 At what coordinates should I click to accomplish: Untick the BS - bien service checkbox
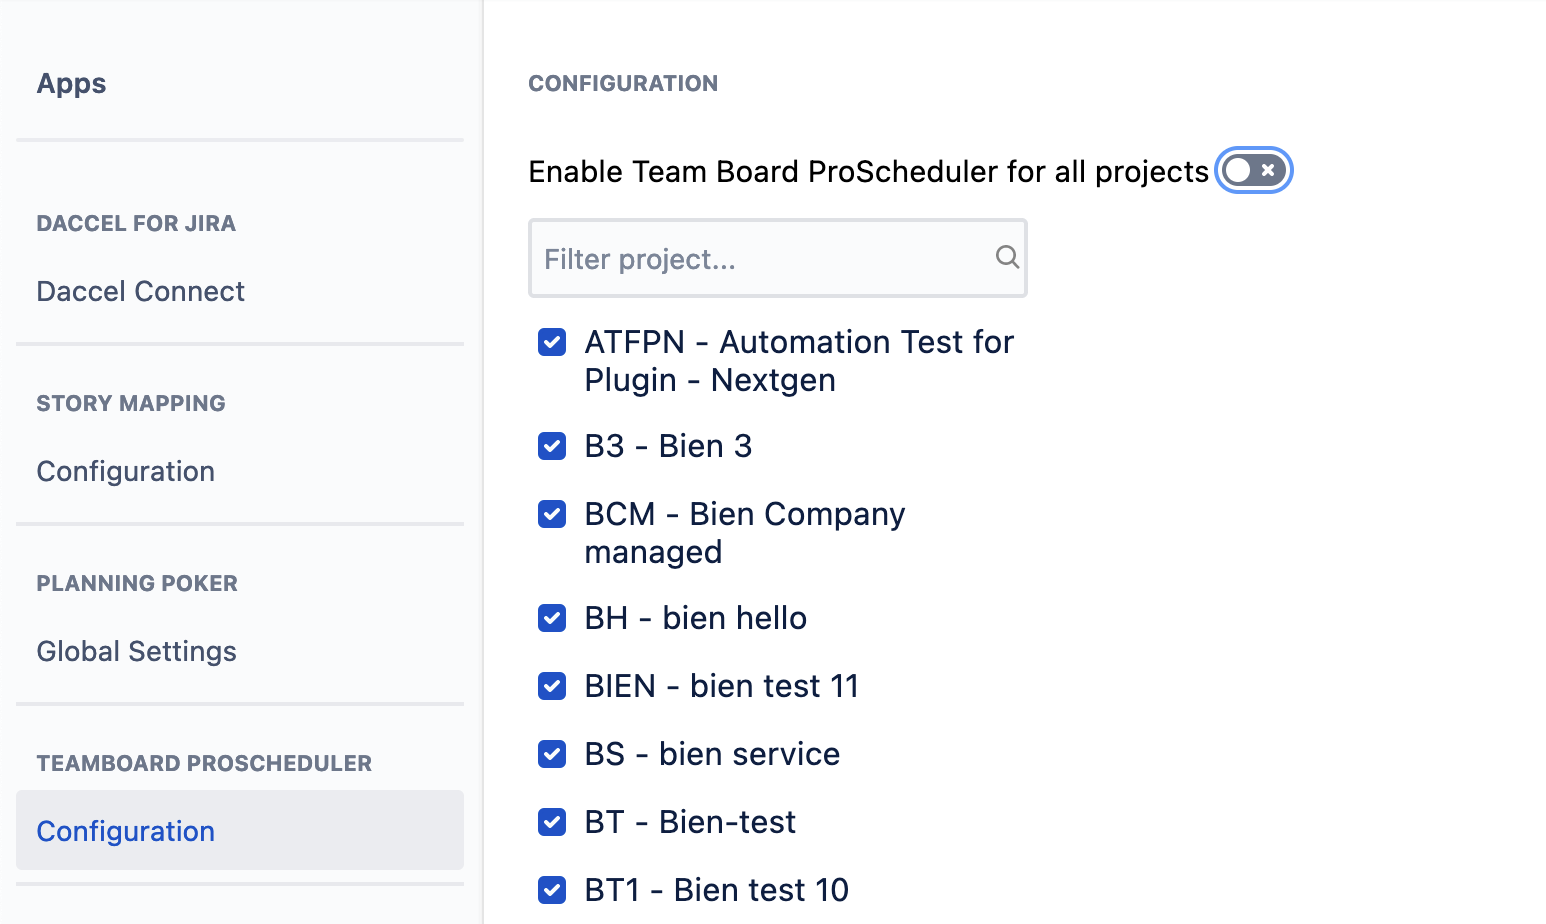point(552,754)
